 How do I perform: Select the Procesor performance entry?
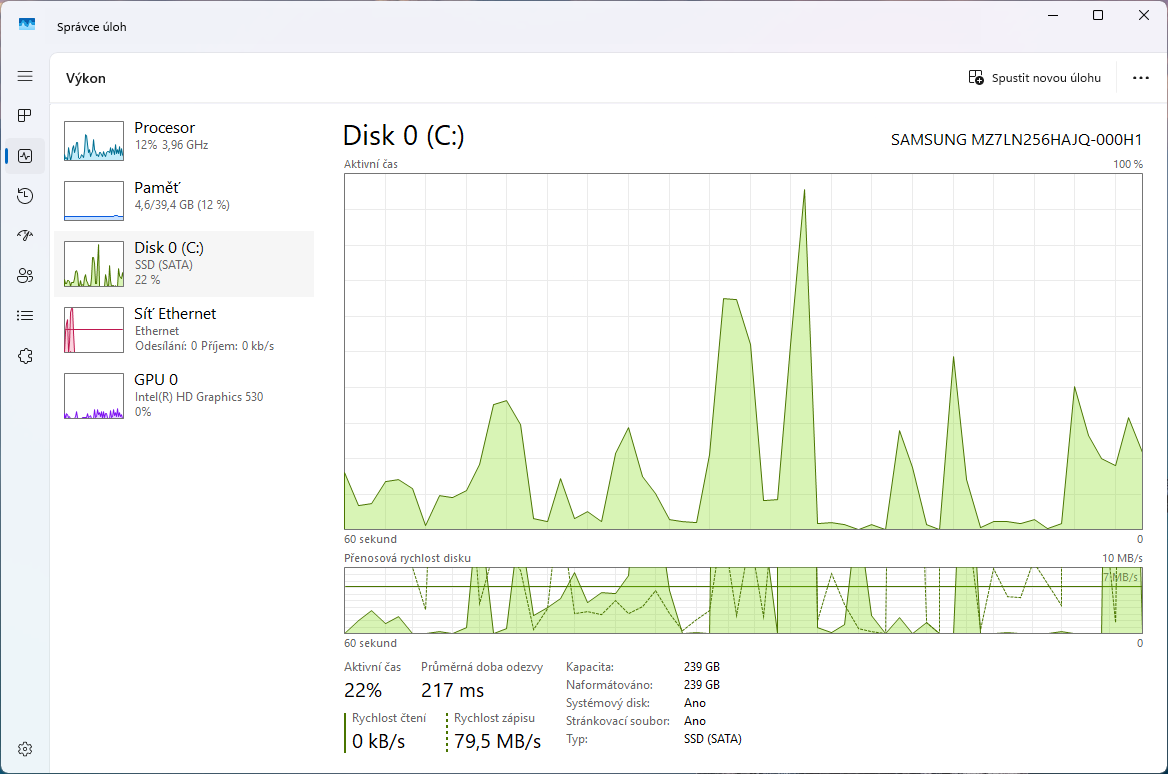(183, 140)
